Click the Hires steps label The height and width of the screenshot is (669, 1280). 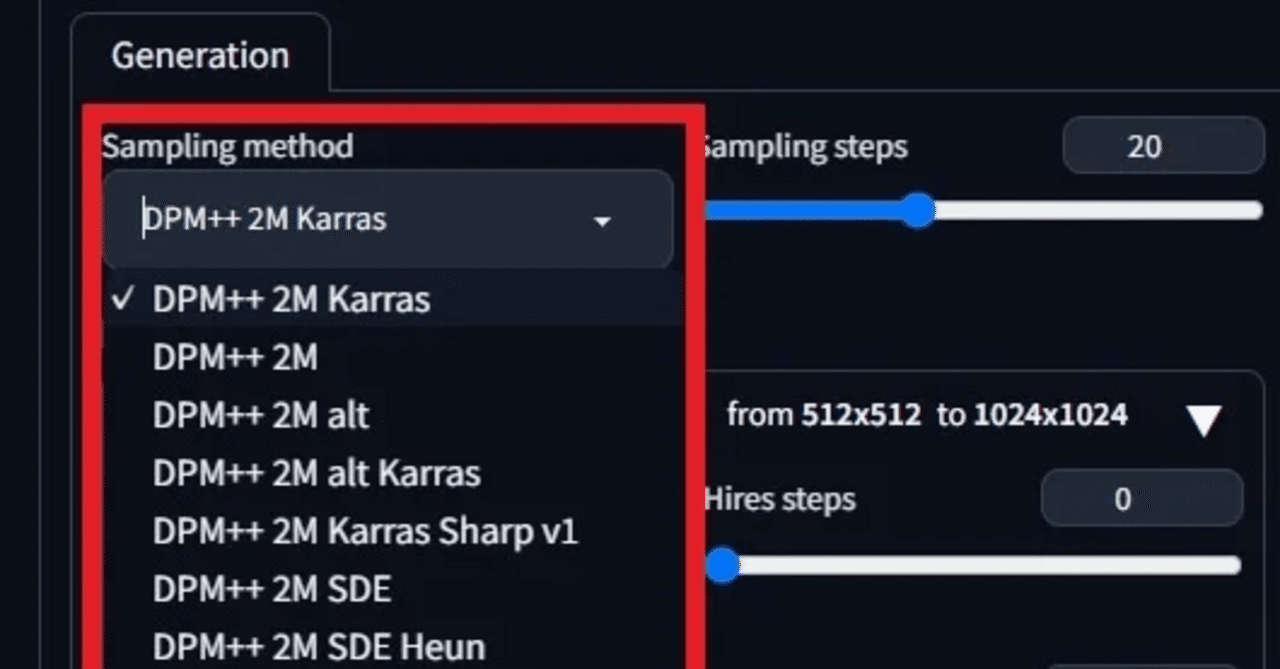[780, 498]
